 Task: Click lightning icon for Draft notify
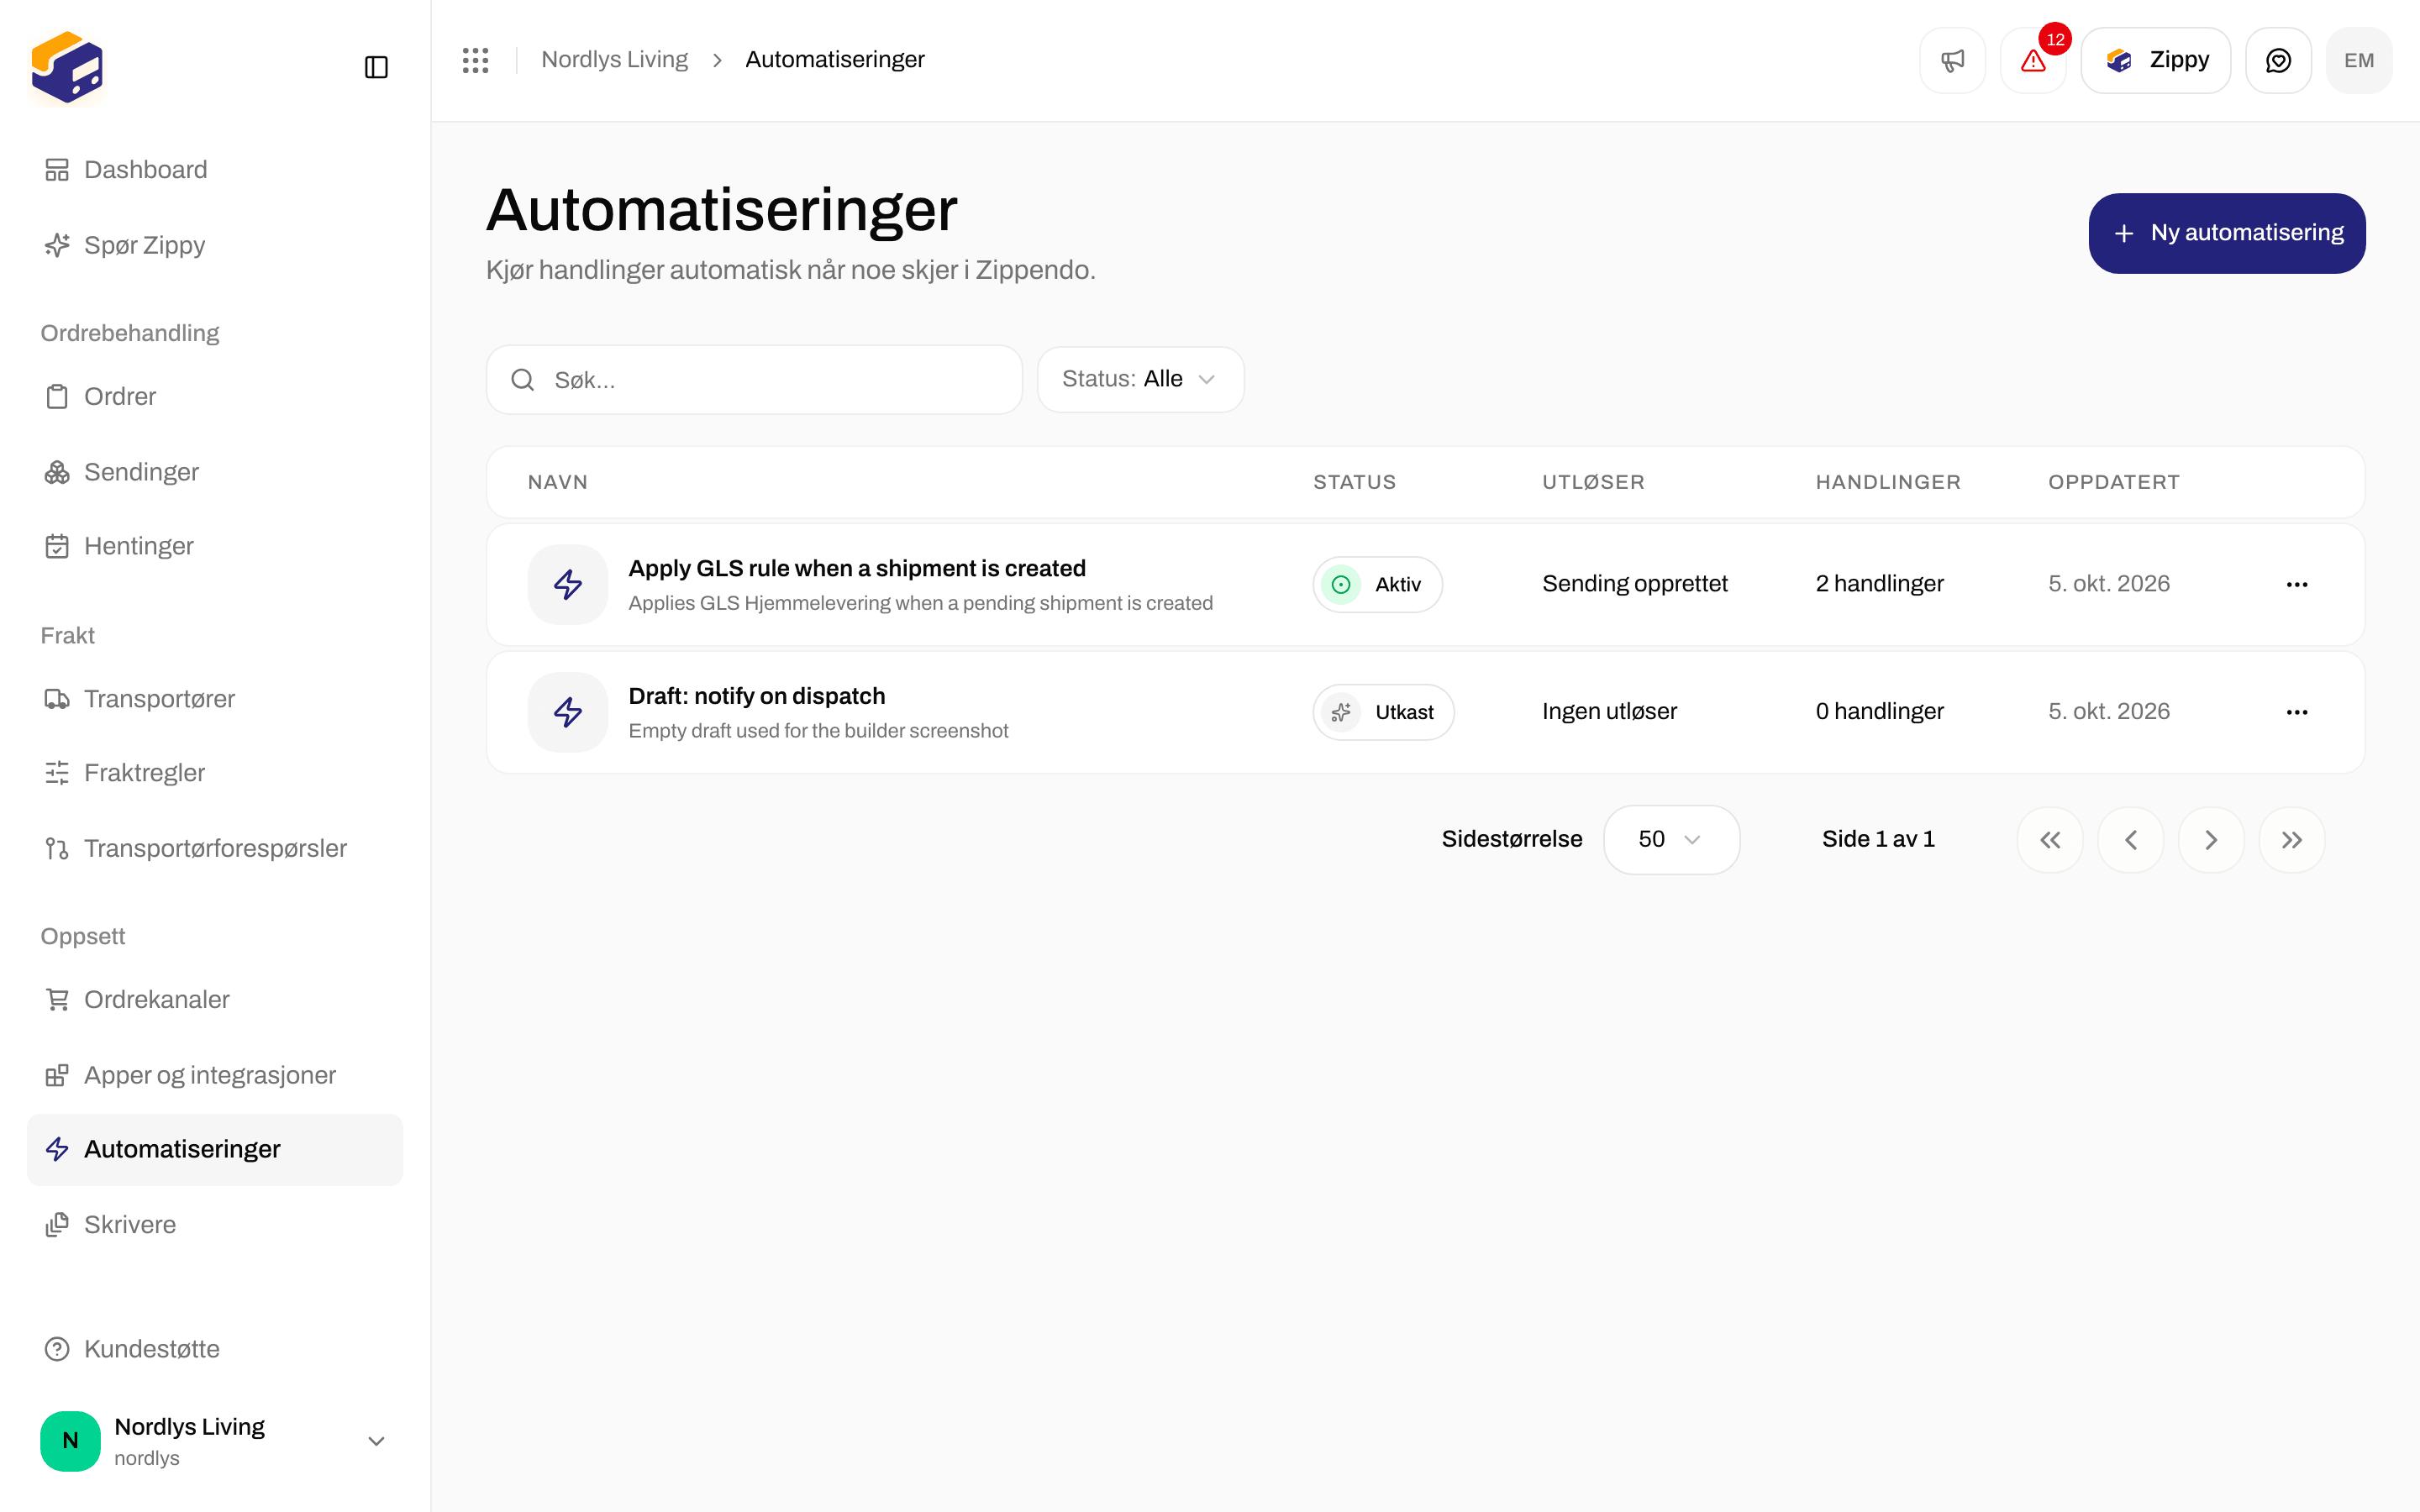point(568,712)
